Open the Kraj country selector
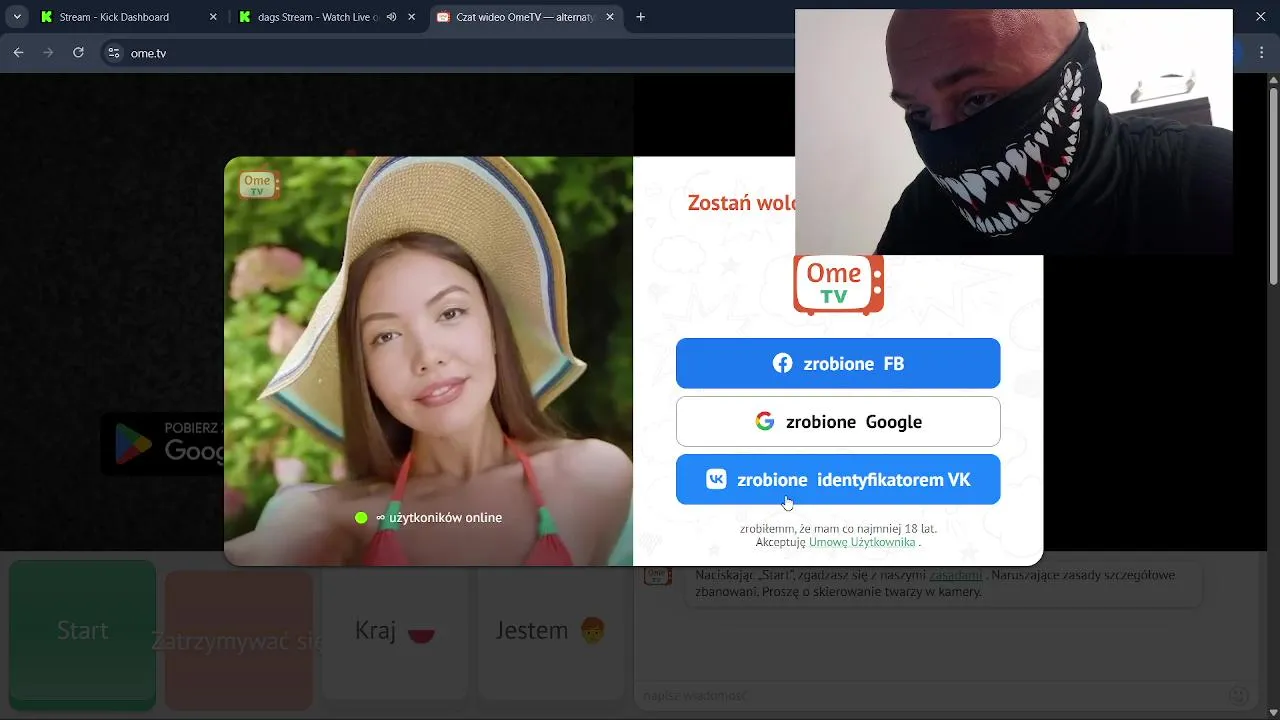Image resolution: width=1280 pixels, height=720 pixels. (396, 631)
